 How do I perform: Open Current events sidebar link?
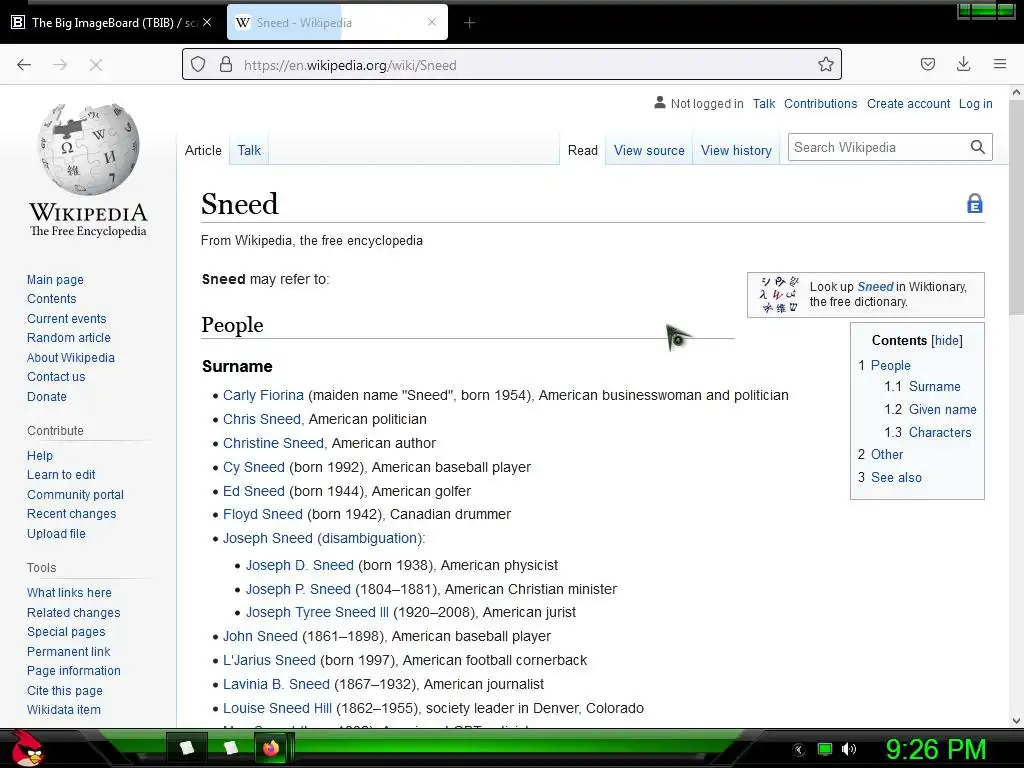(x=67, y=319)
